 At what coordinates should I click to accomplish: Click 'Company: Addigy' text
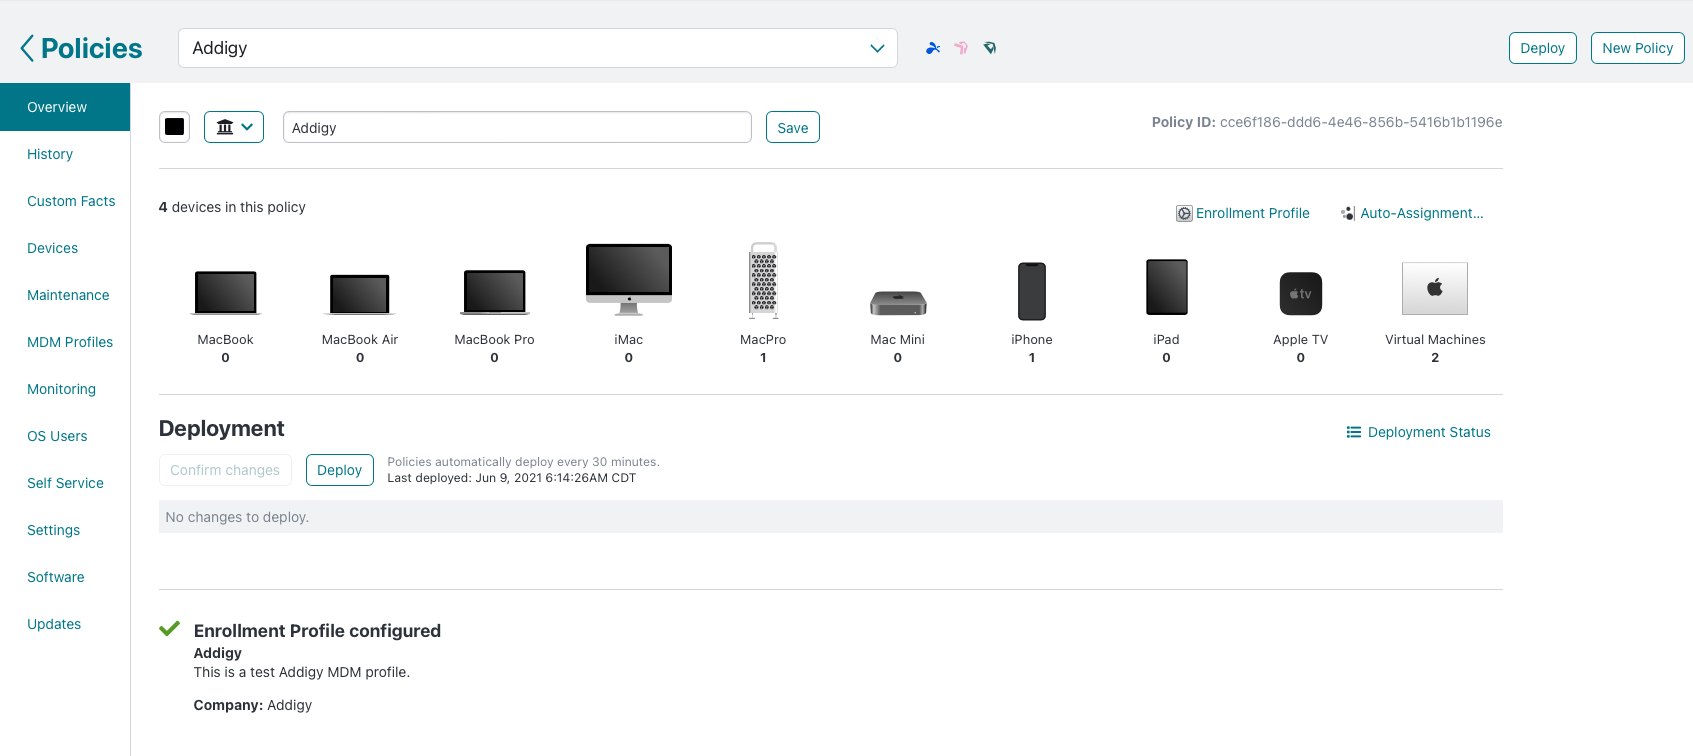253,705
